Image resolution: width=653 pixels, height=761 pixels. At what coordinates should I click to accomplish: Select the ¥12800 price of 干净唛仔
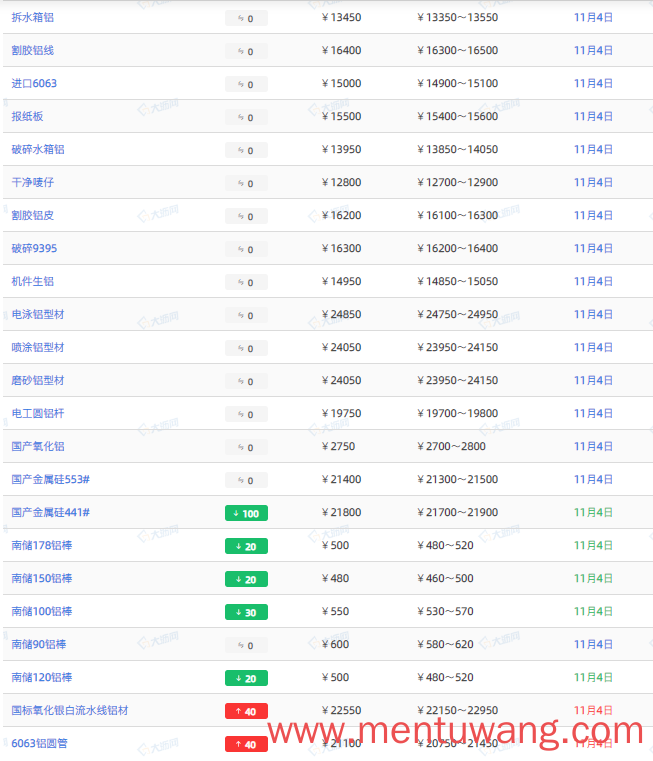(x=342, y=182)
